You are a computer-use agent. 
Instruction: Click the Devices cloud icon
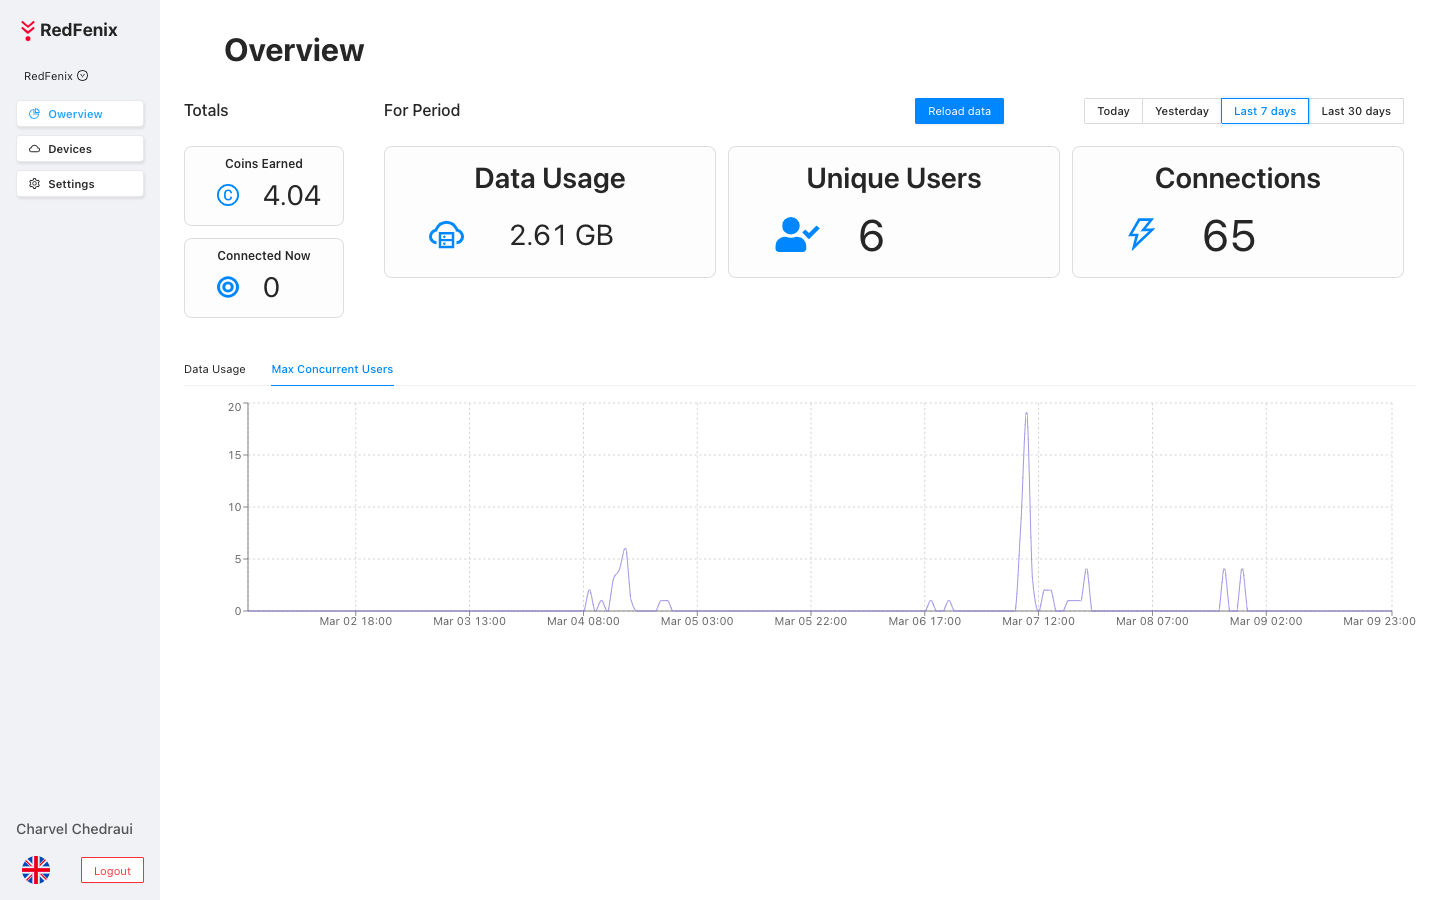tap(35, 149)
